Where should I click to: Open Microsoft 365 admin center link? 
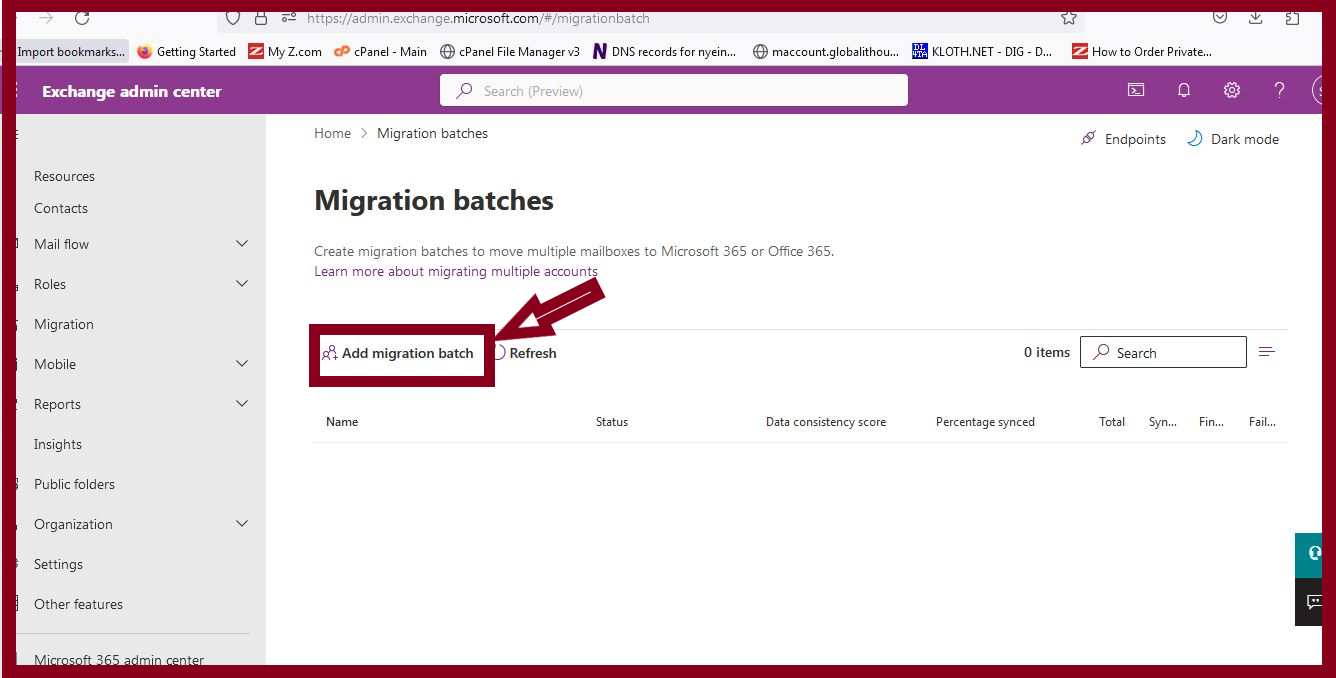coord(119,659)
